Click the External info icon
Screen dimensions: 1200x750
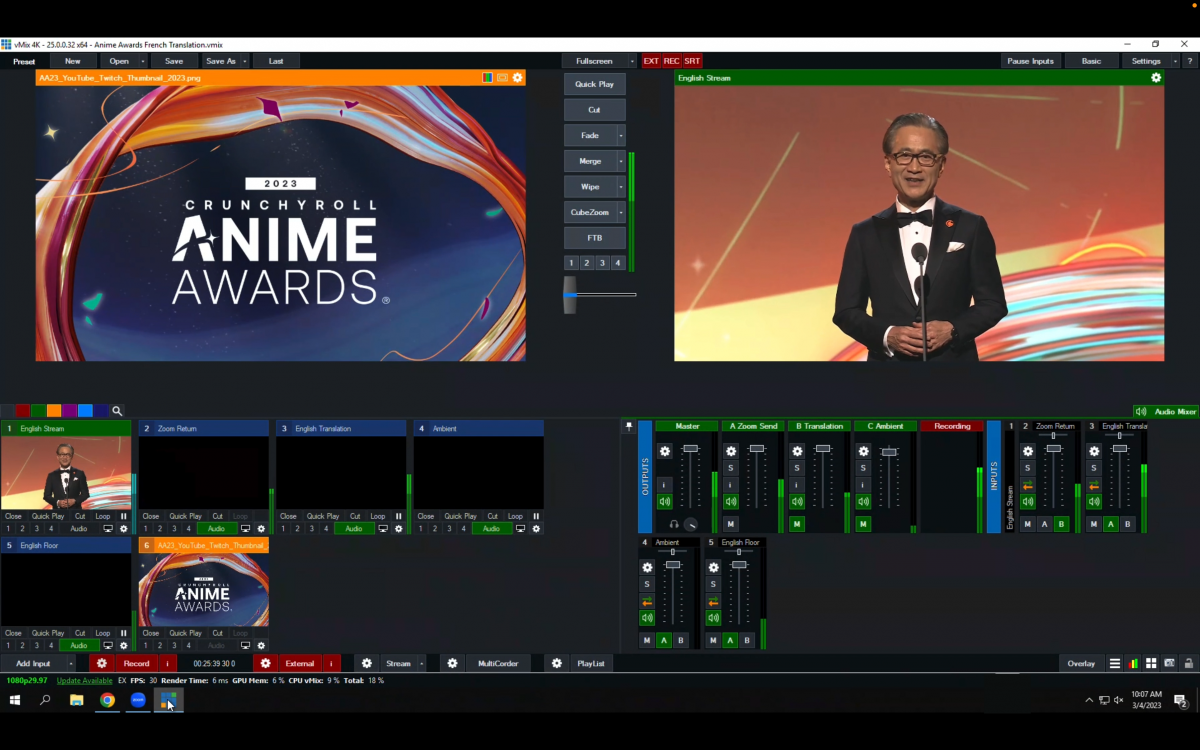click(x=332, y=663)
